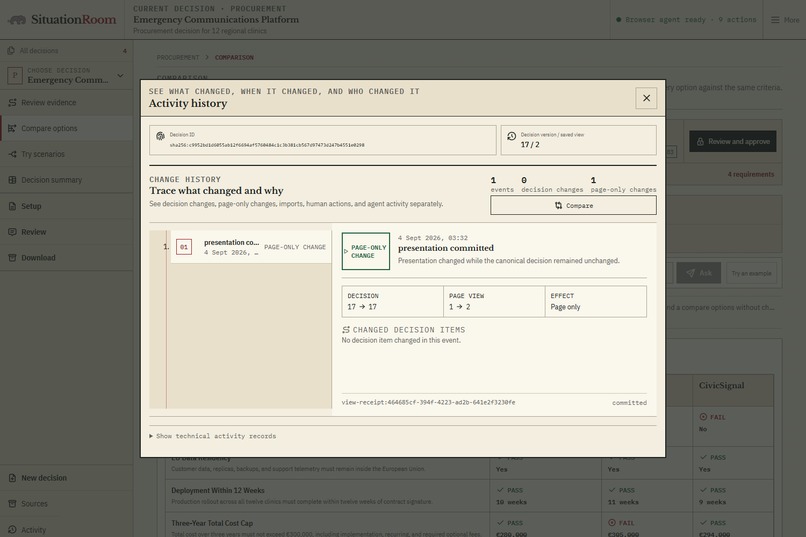Open Try scenarios in sidebar
Screen dimensions: 806x537
pyautogui.click(x=66, y=154)
